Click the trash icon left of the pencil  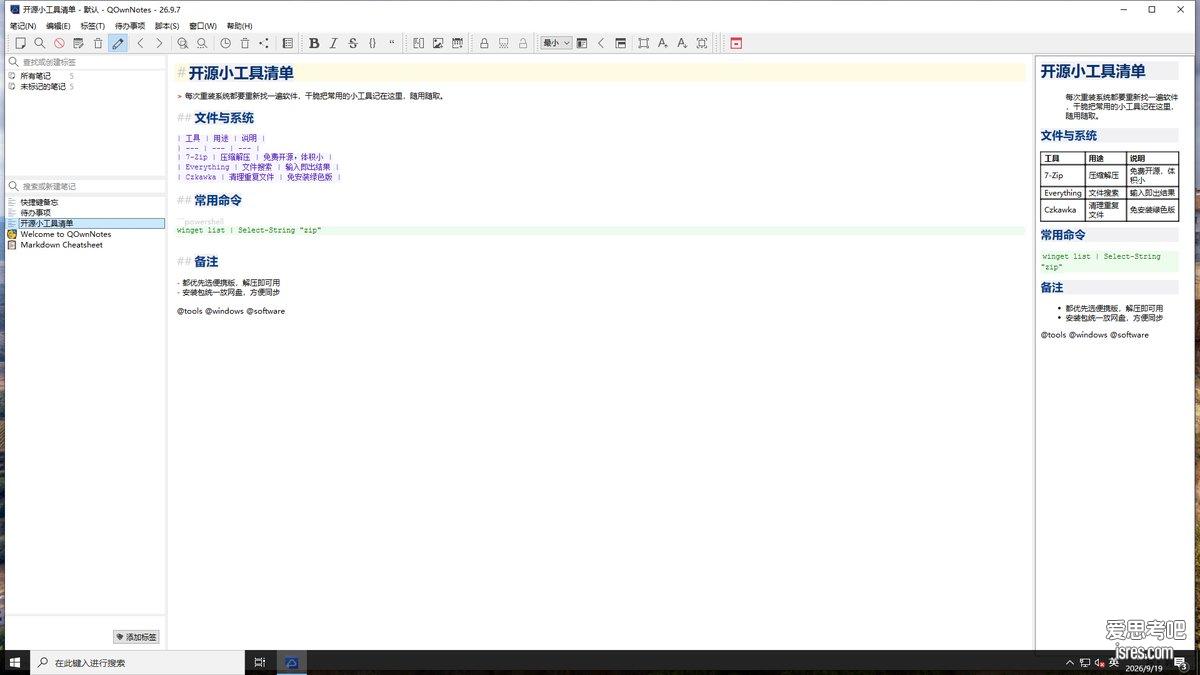pyautogui.click(x=98, y=43)
